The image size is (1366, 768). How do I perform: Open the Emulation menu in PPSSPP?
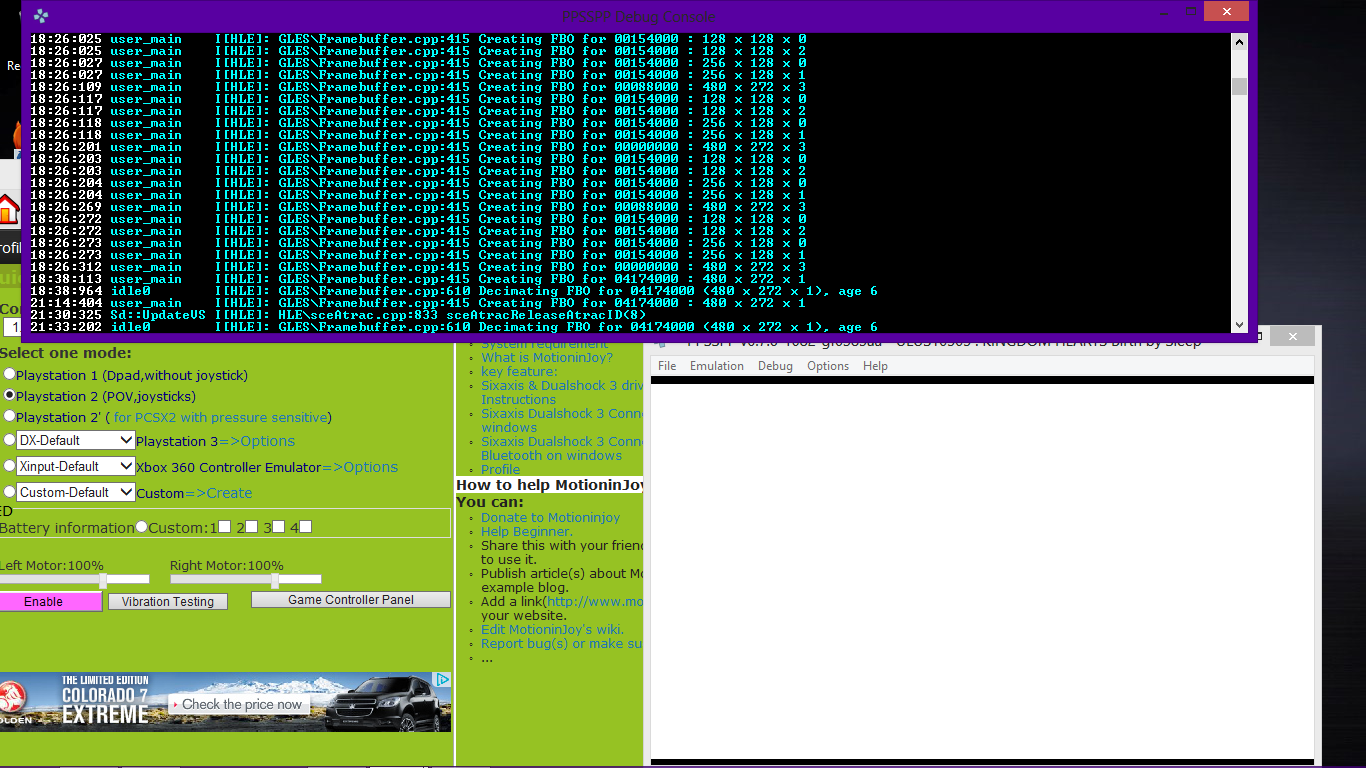tap(716, 366)
